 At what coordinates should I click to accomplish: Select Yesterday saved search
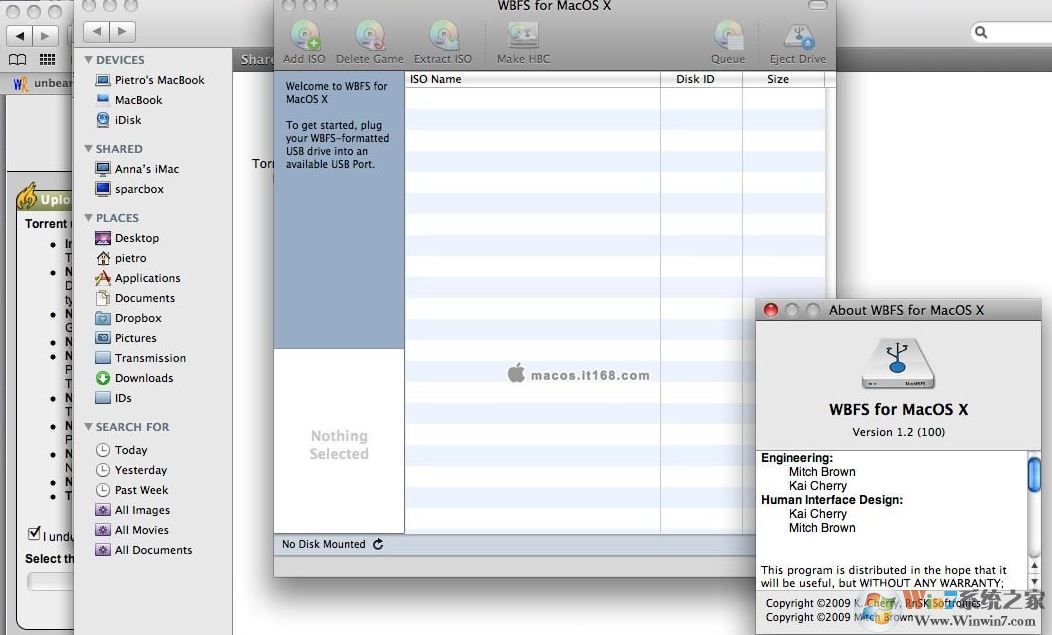[131, 471]
